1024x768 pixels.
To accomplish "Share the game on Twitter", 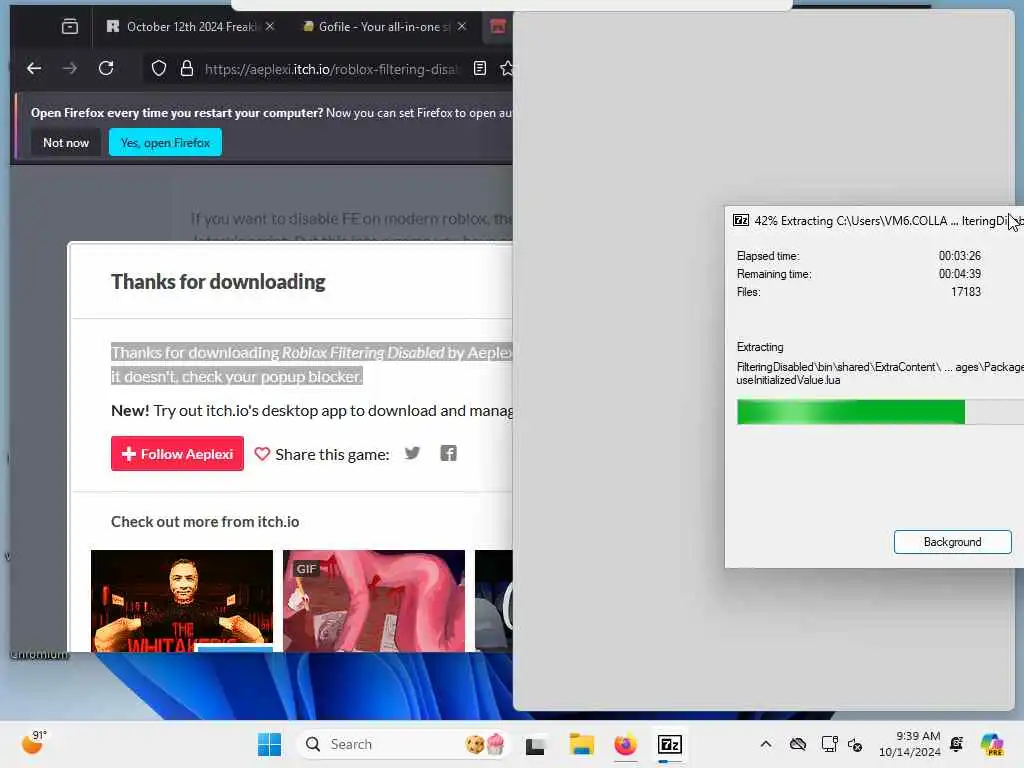I will tap(412, 453).
